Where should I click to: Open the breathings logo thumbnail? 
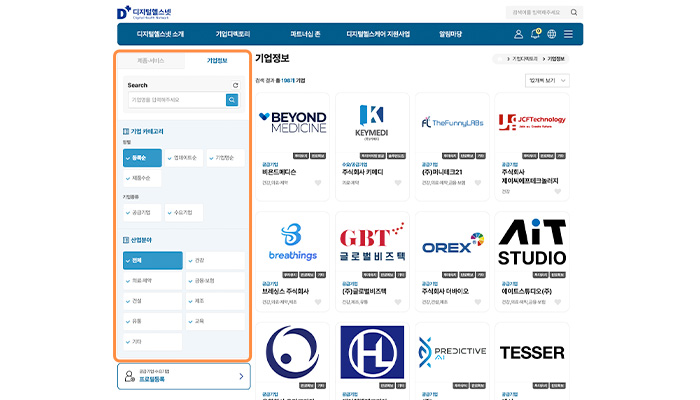(x=292, y=242)
